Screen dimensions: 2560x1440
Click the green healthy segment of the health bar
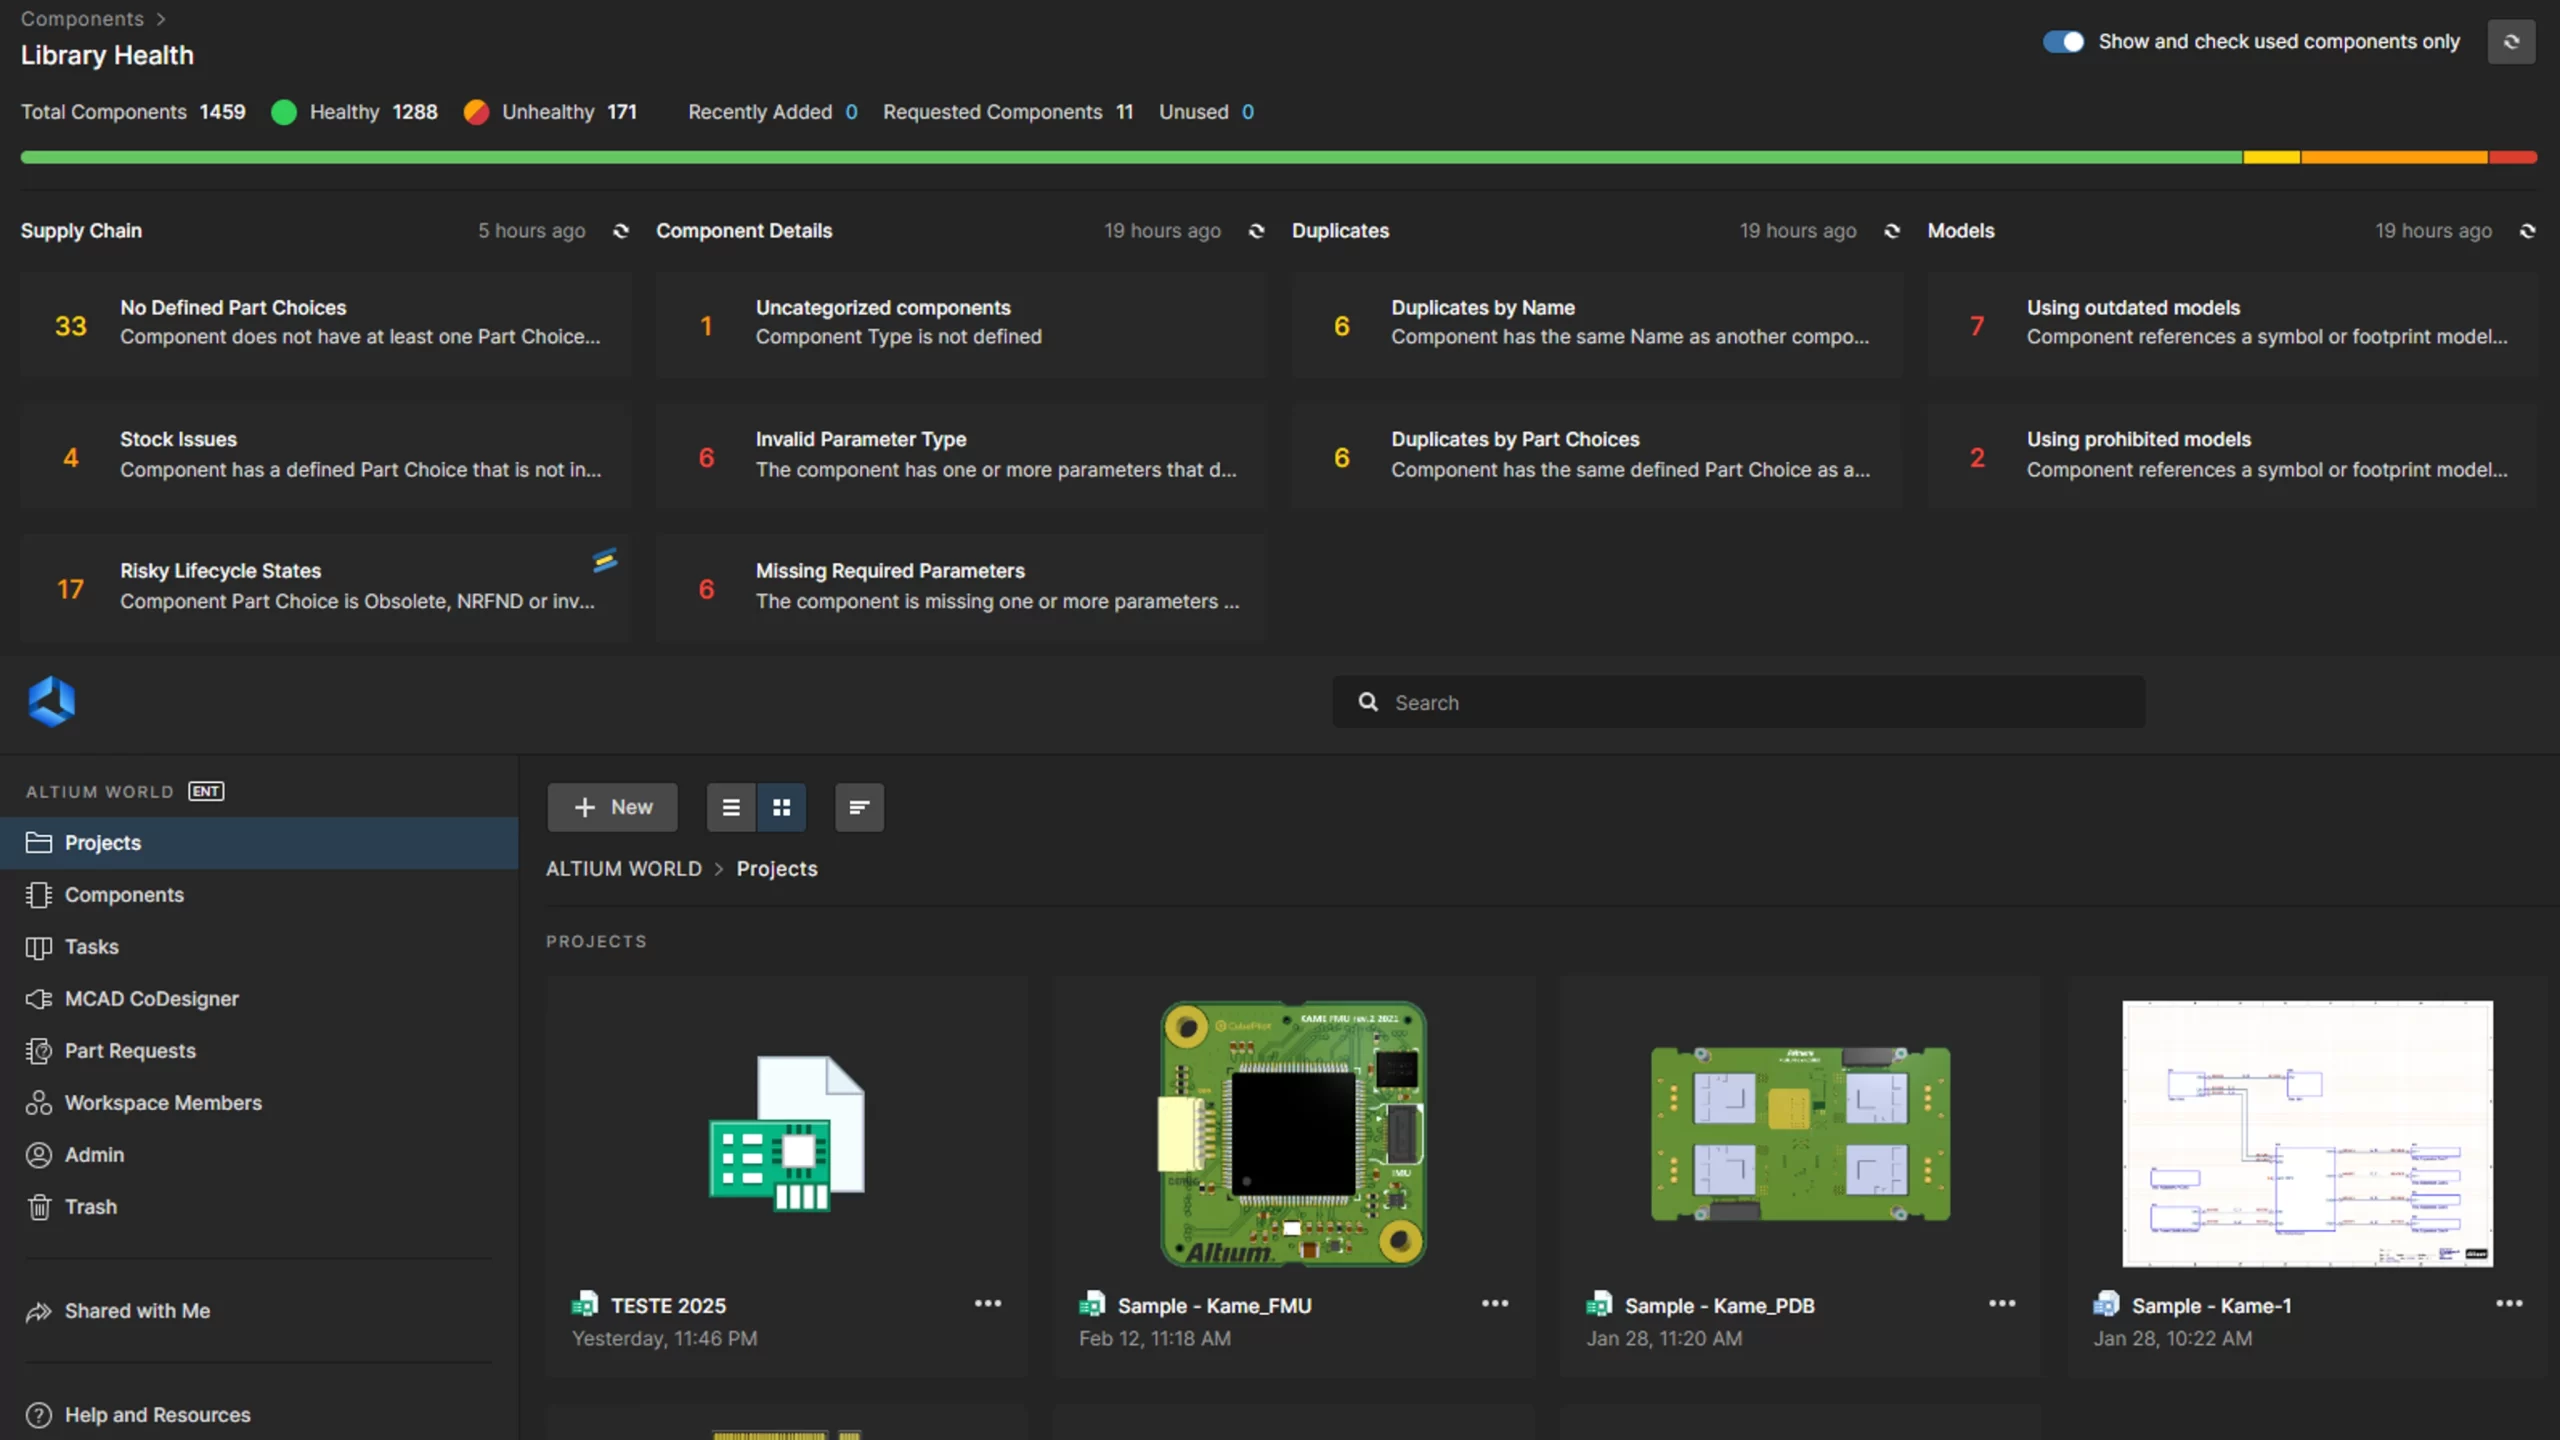(x=1131, y=157)
